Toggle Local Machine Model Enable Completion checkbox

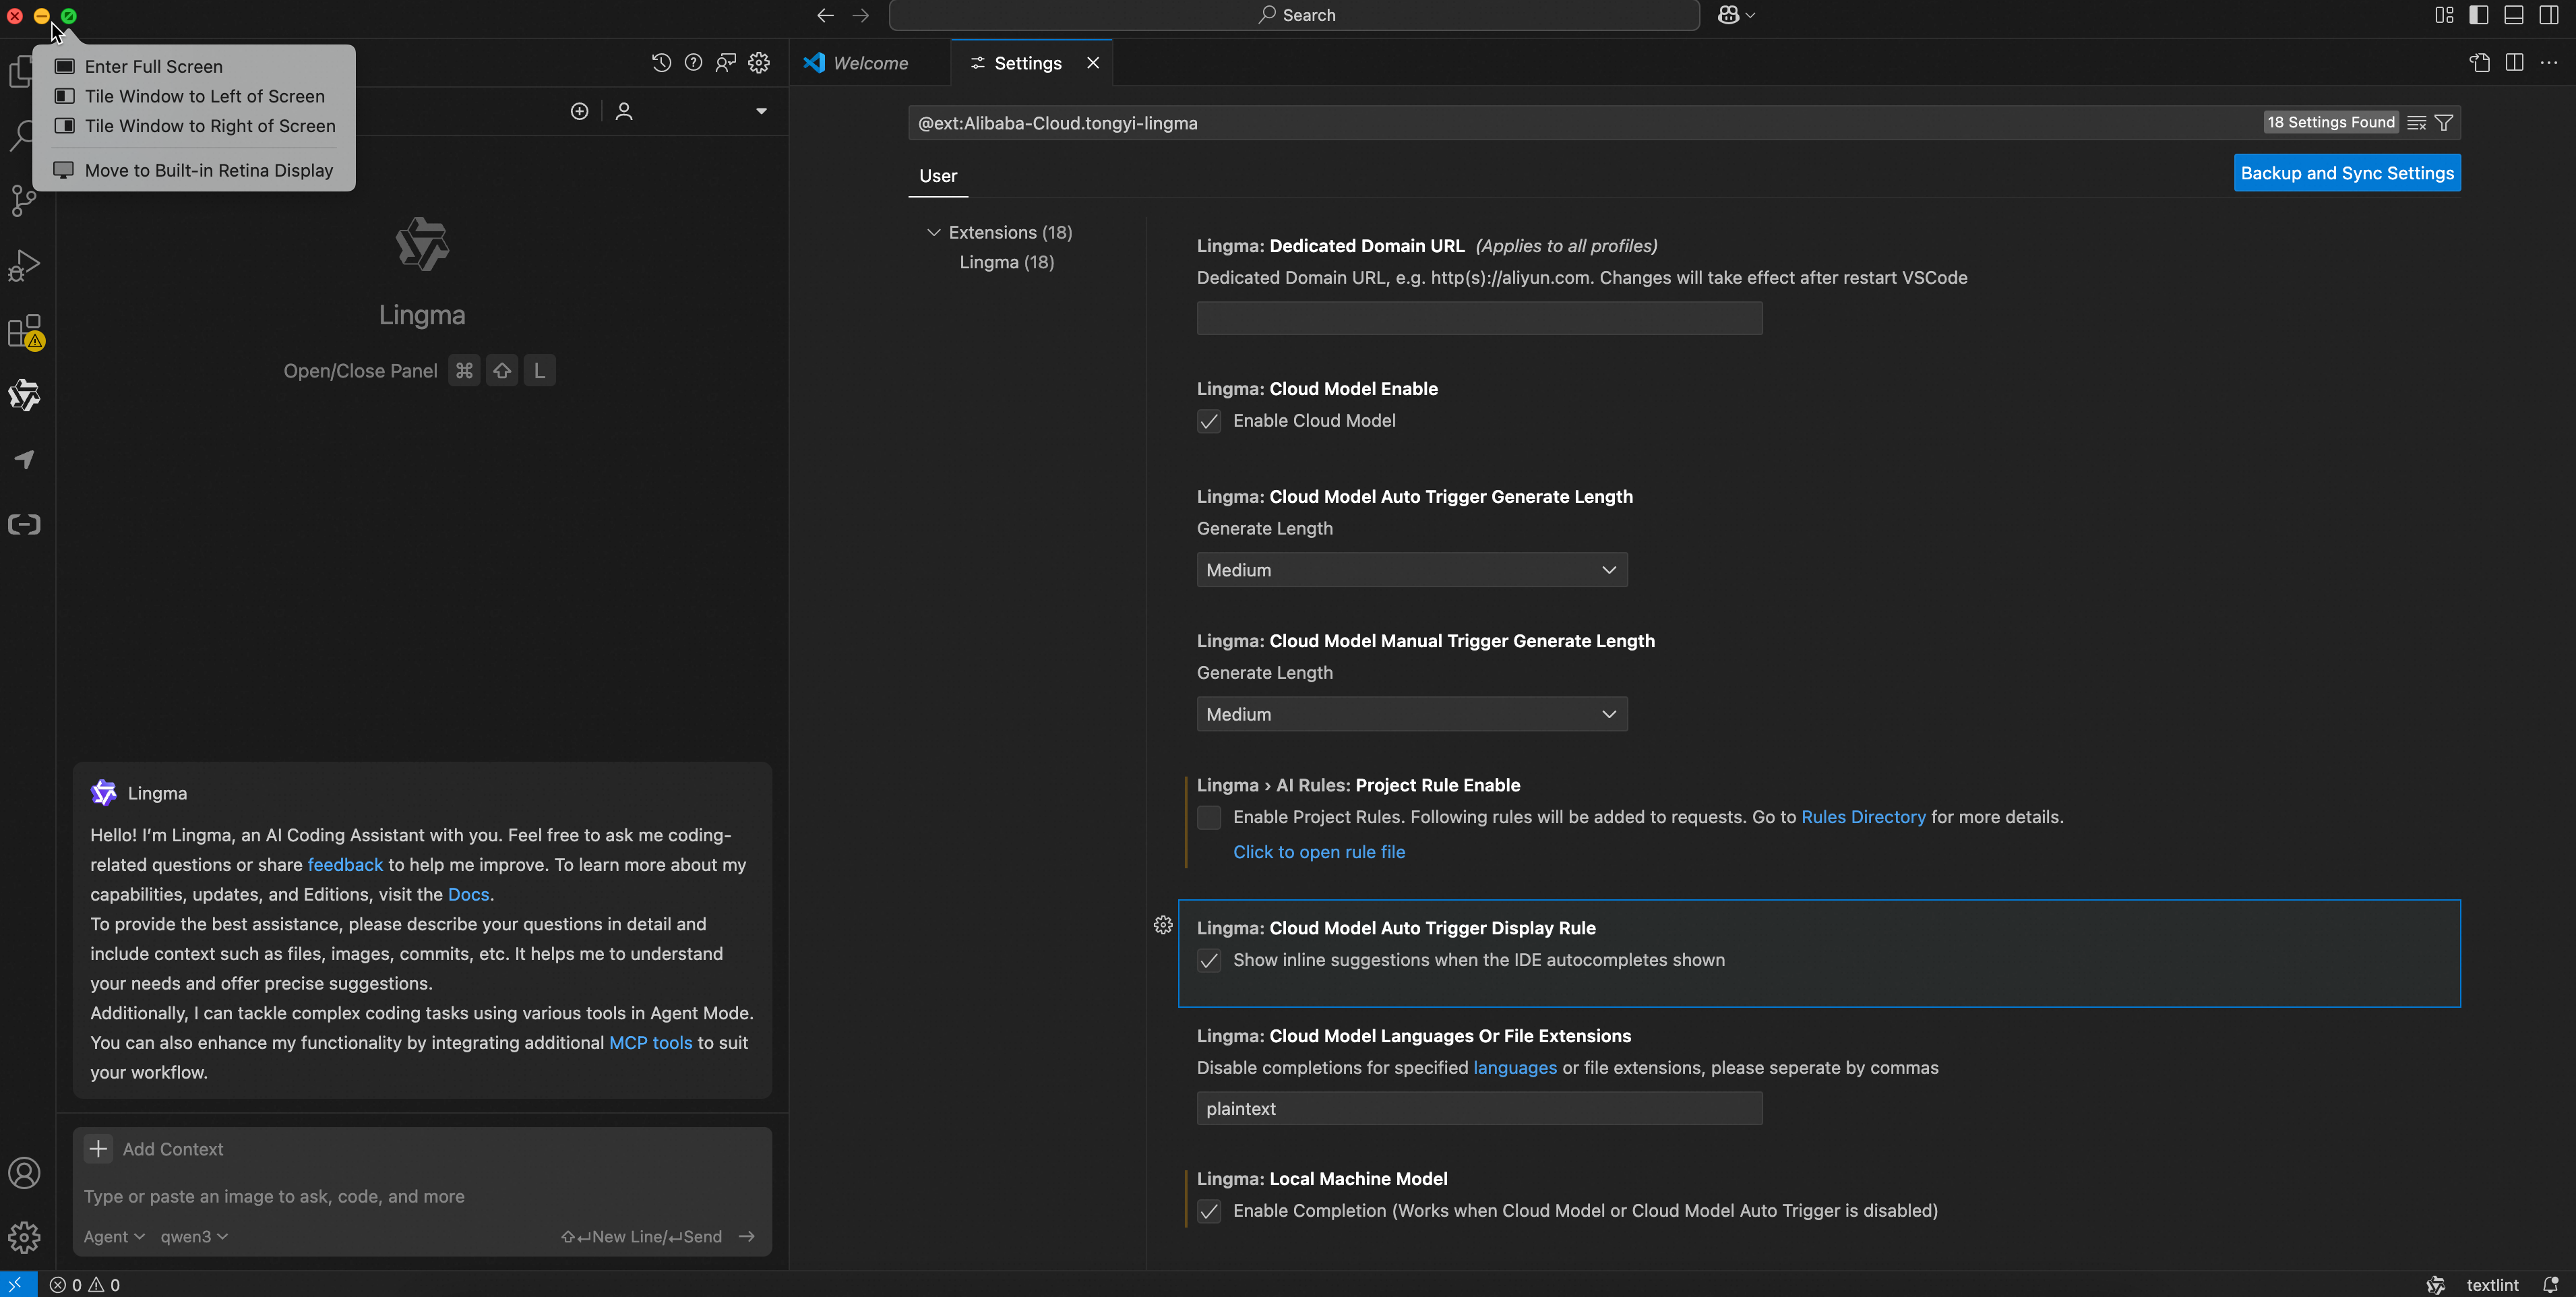tap(1209, 1212)
